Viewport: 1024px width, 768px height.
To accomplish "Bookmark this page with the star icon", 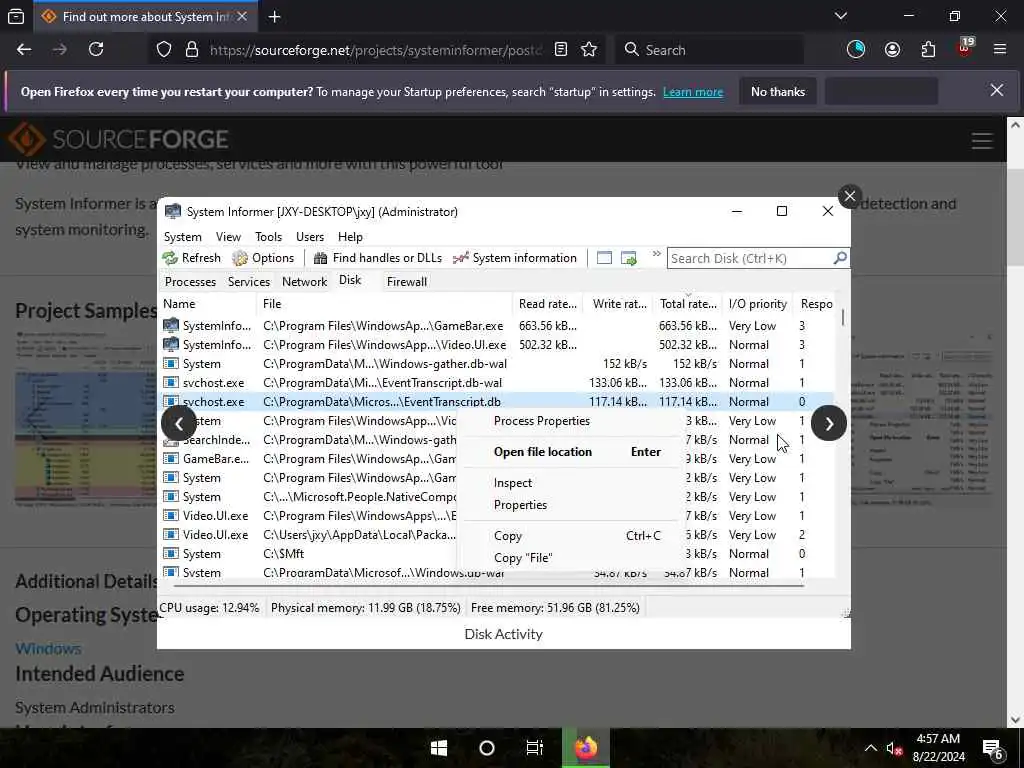I will coord(589,50).
